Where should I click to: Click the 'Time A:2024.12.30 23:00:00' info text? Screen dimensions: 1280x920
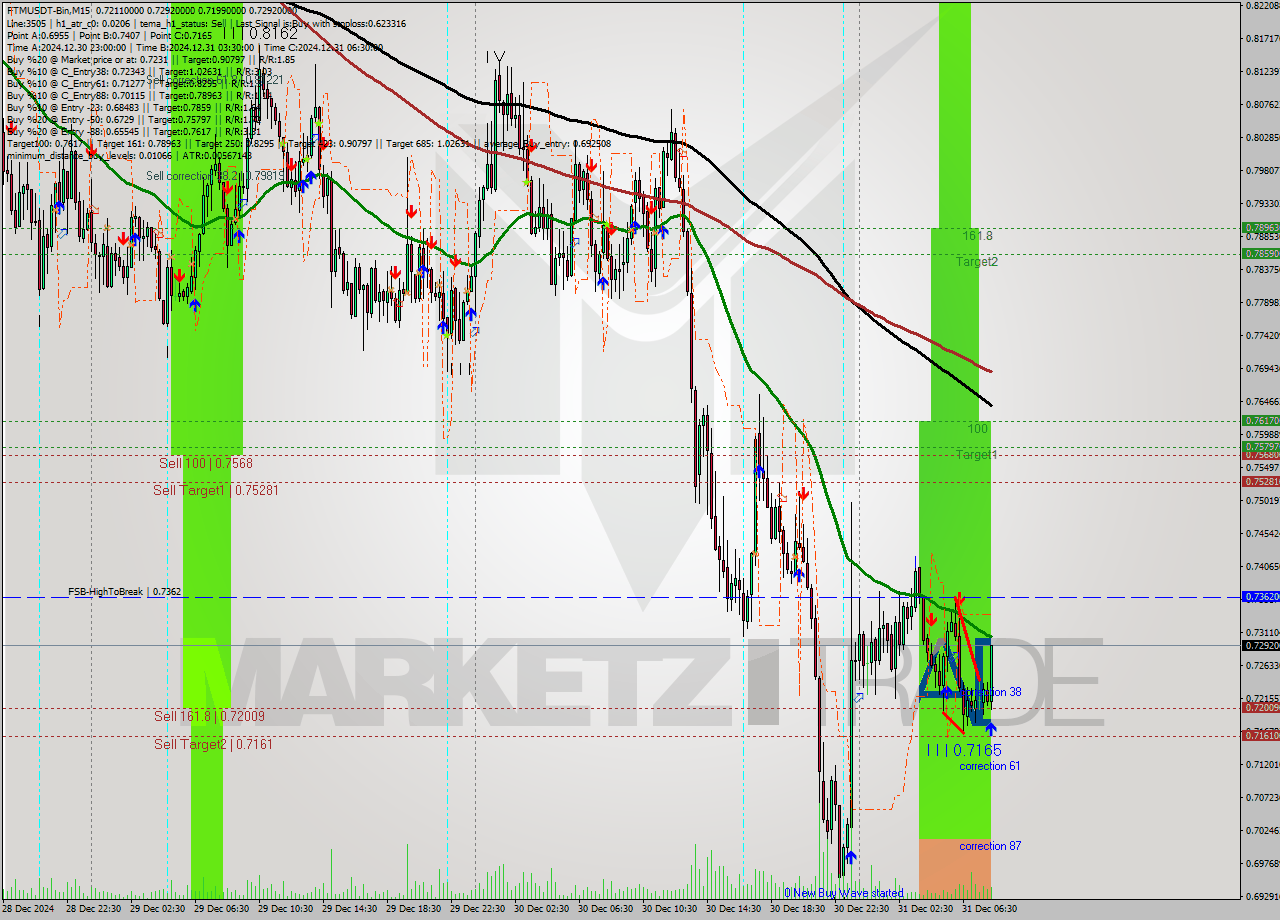[x=66, y=47]
